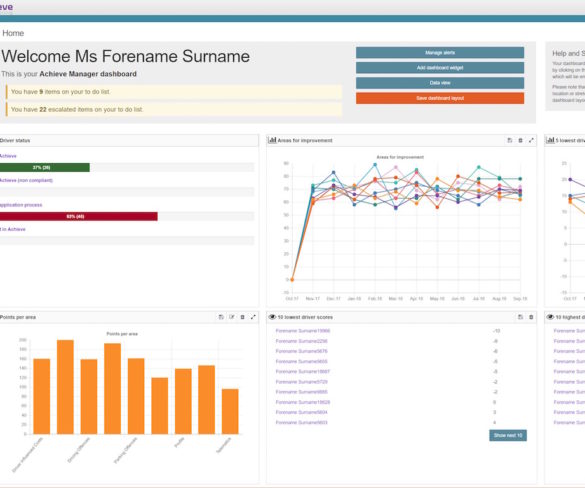Screen dimensions: 585x488
Task: Expand the Areas for improvement widget to fullscreen
Action: click(531, 141)
